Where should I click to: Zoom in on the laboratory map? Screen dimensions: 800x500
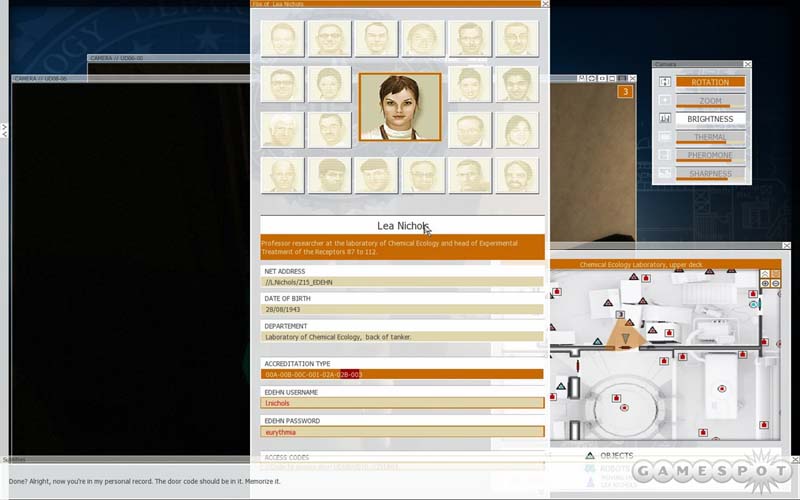[x=765, y=284]
